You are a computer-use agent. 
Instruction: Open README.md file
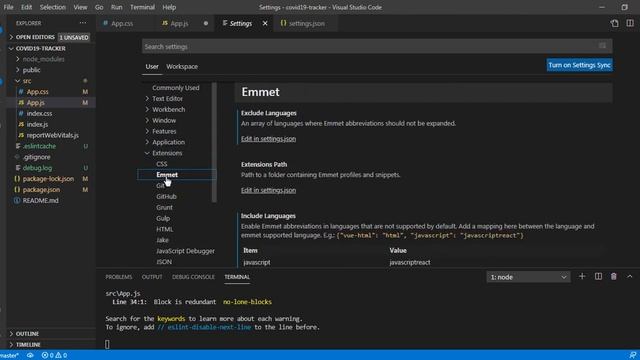pyautogui.click(x=40, y=200)
